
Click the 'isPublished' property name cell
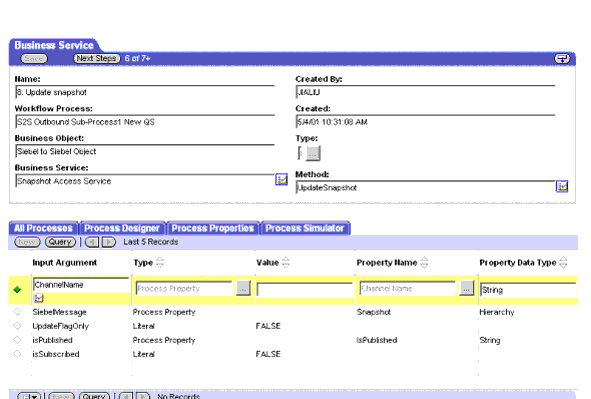coord(377,340)
